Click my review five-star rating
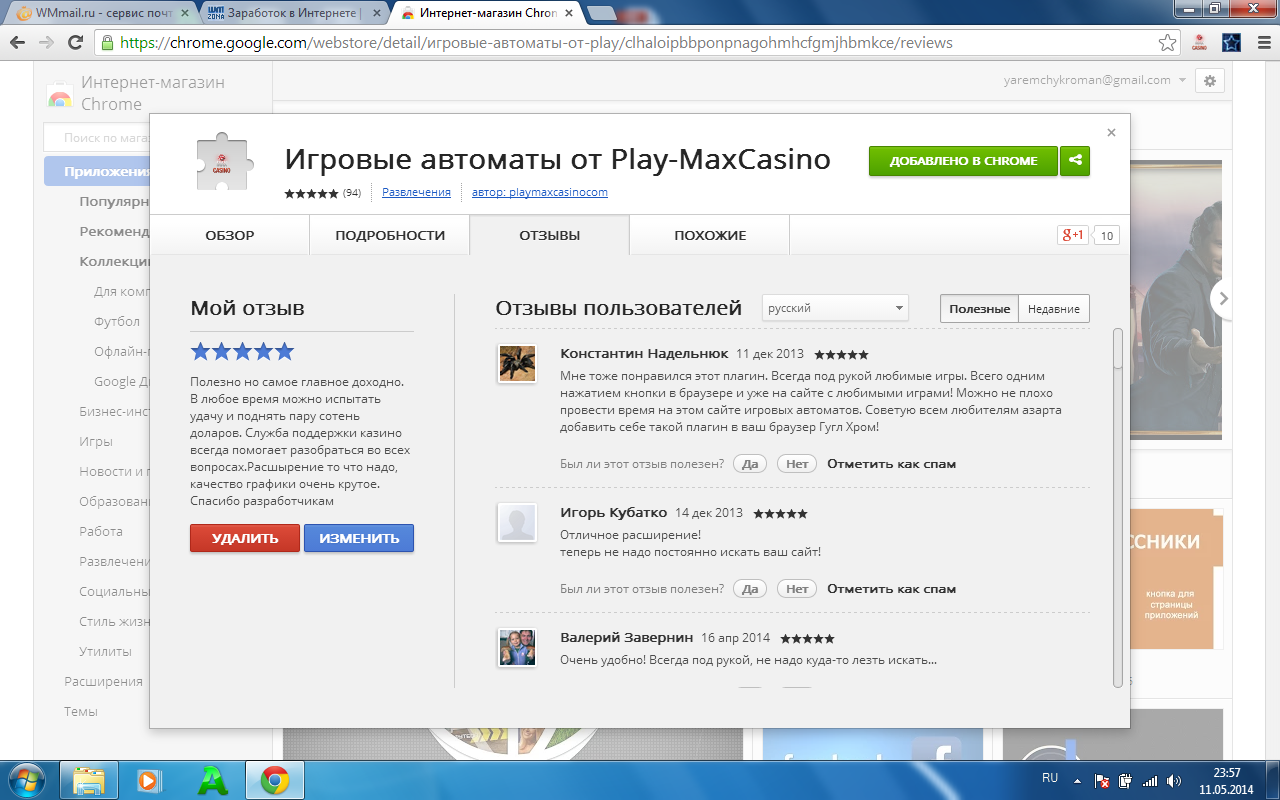This screenshot has height=800, width=1280. tap(243, 351)
